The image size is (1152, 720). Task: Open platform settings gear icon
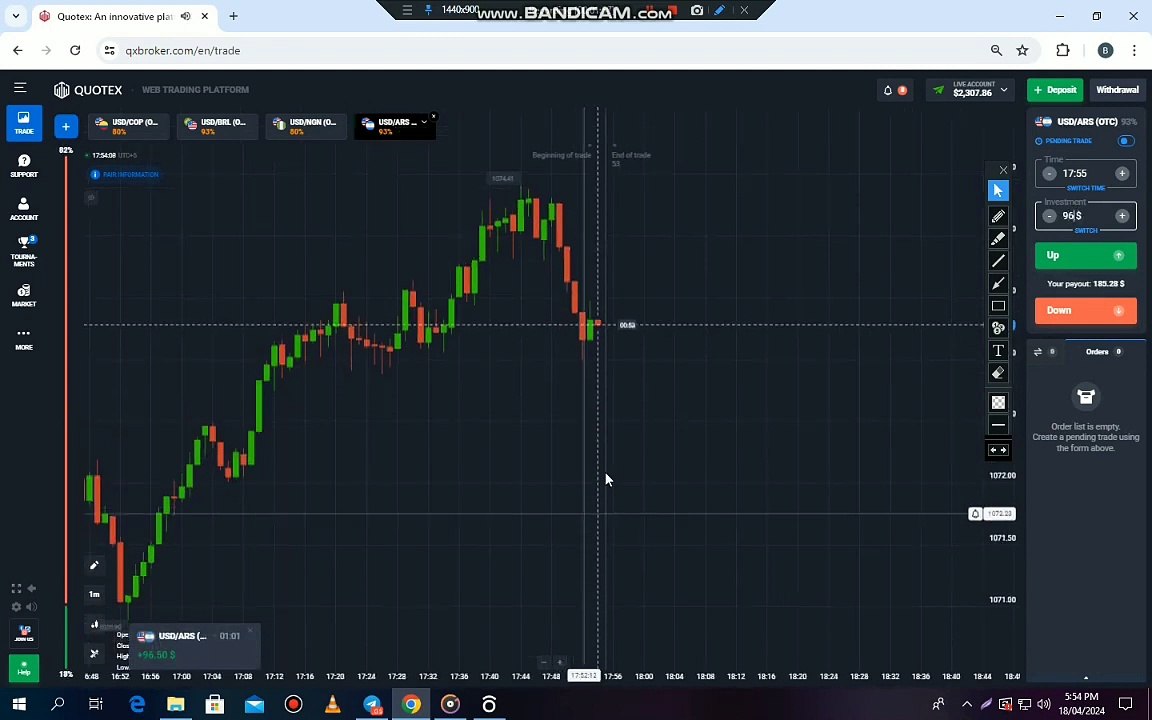point(16,607)
